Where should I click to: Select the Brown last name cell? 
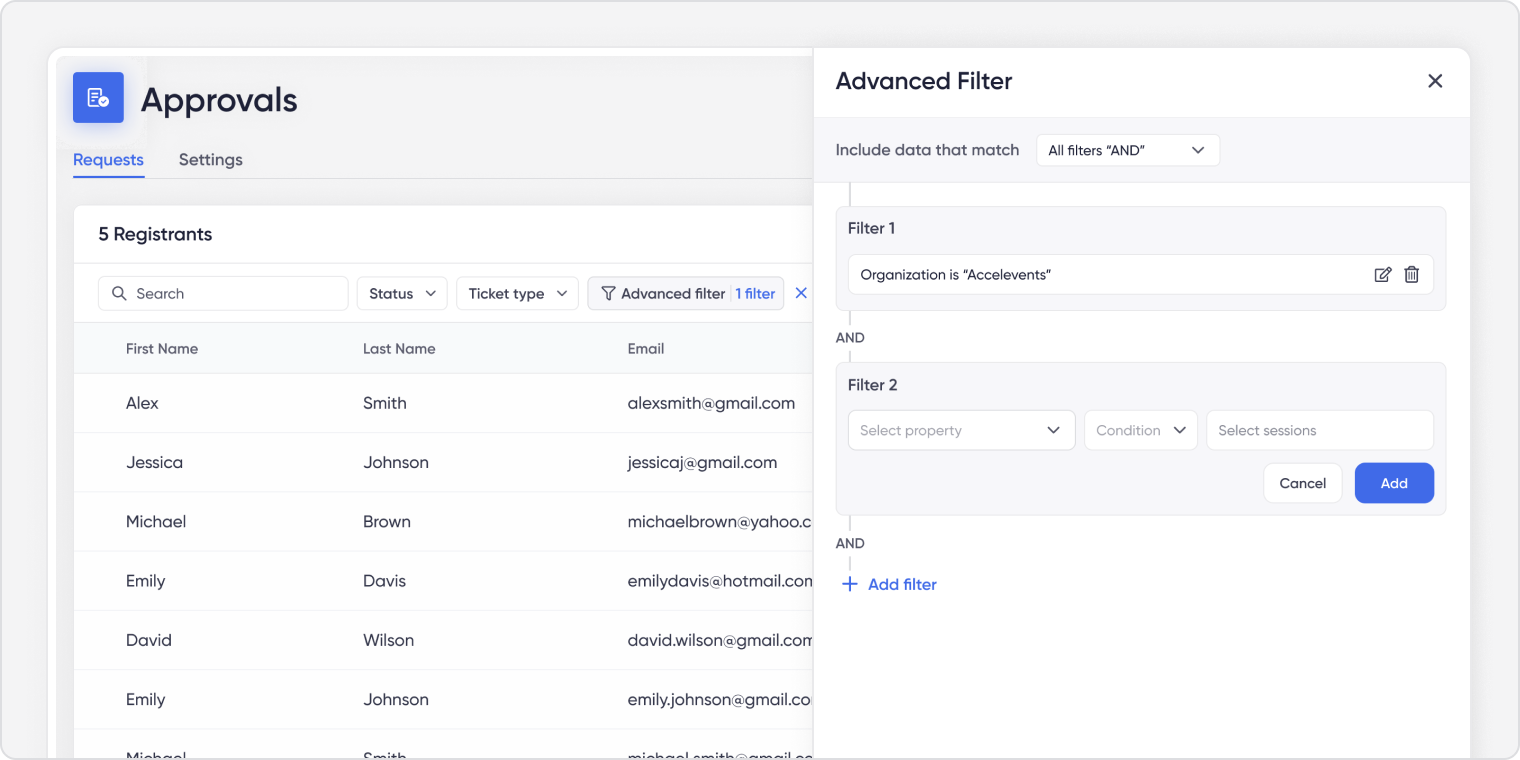pyautogui.click(x=387, y=522)
